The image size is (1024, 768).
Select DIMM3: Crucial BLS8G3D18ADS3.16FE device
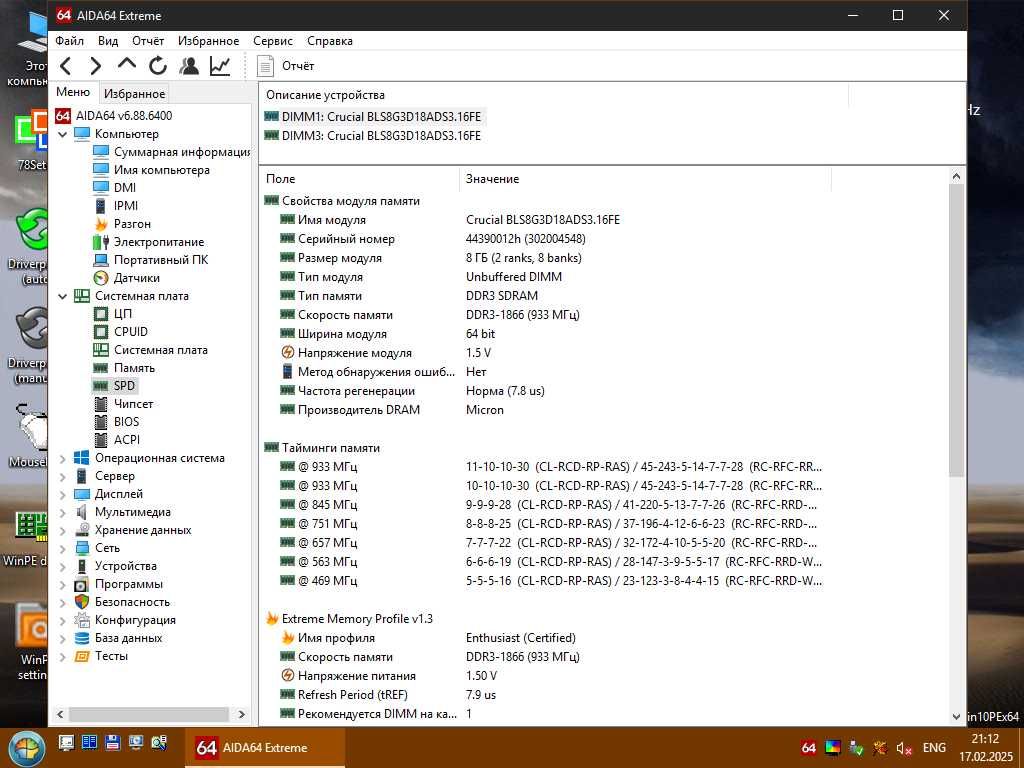click(373, 136)
